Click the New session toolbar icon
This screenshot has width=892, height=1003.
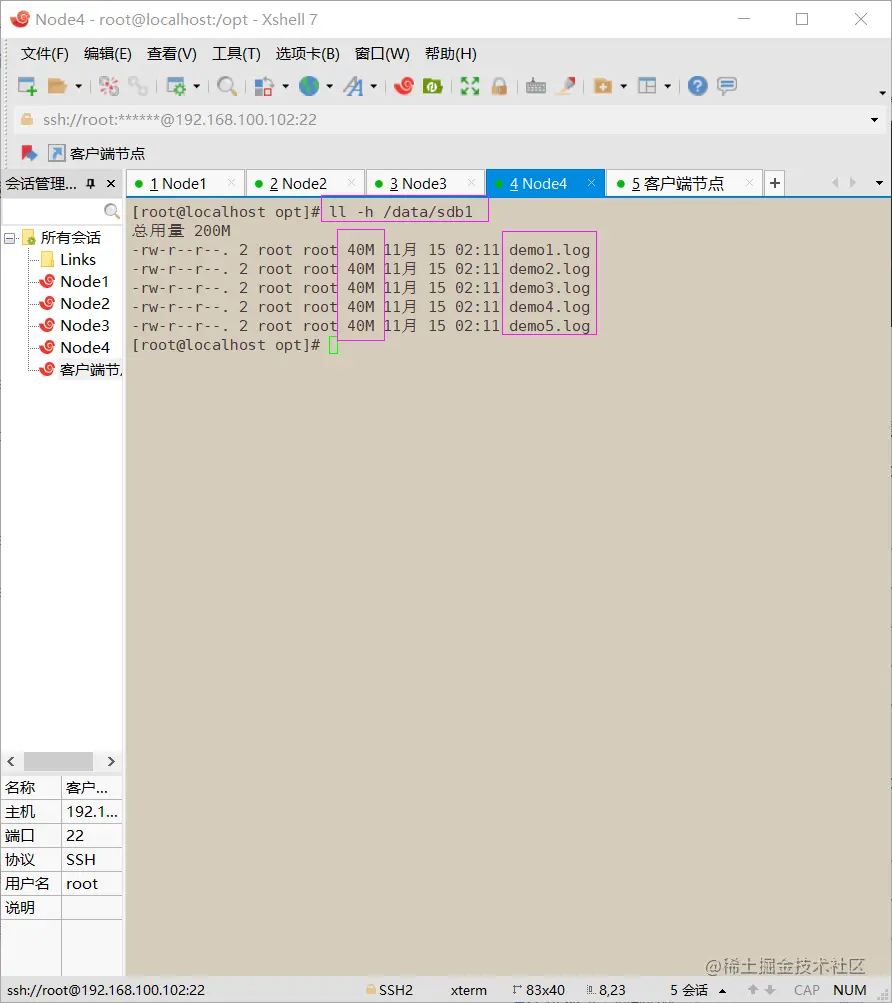(27, 86)
